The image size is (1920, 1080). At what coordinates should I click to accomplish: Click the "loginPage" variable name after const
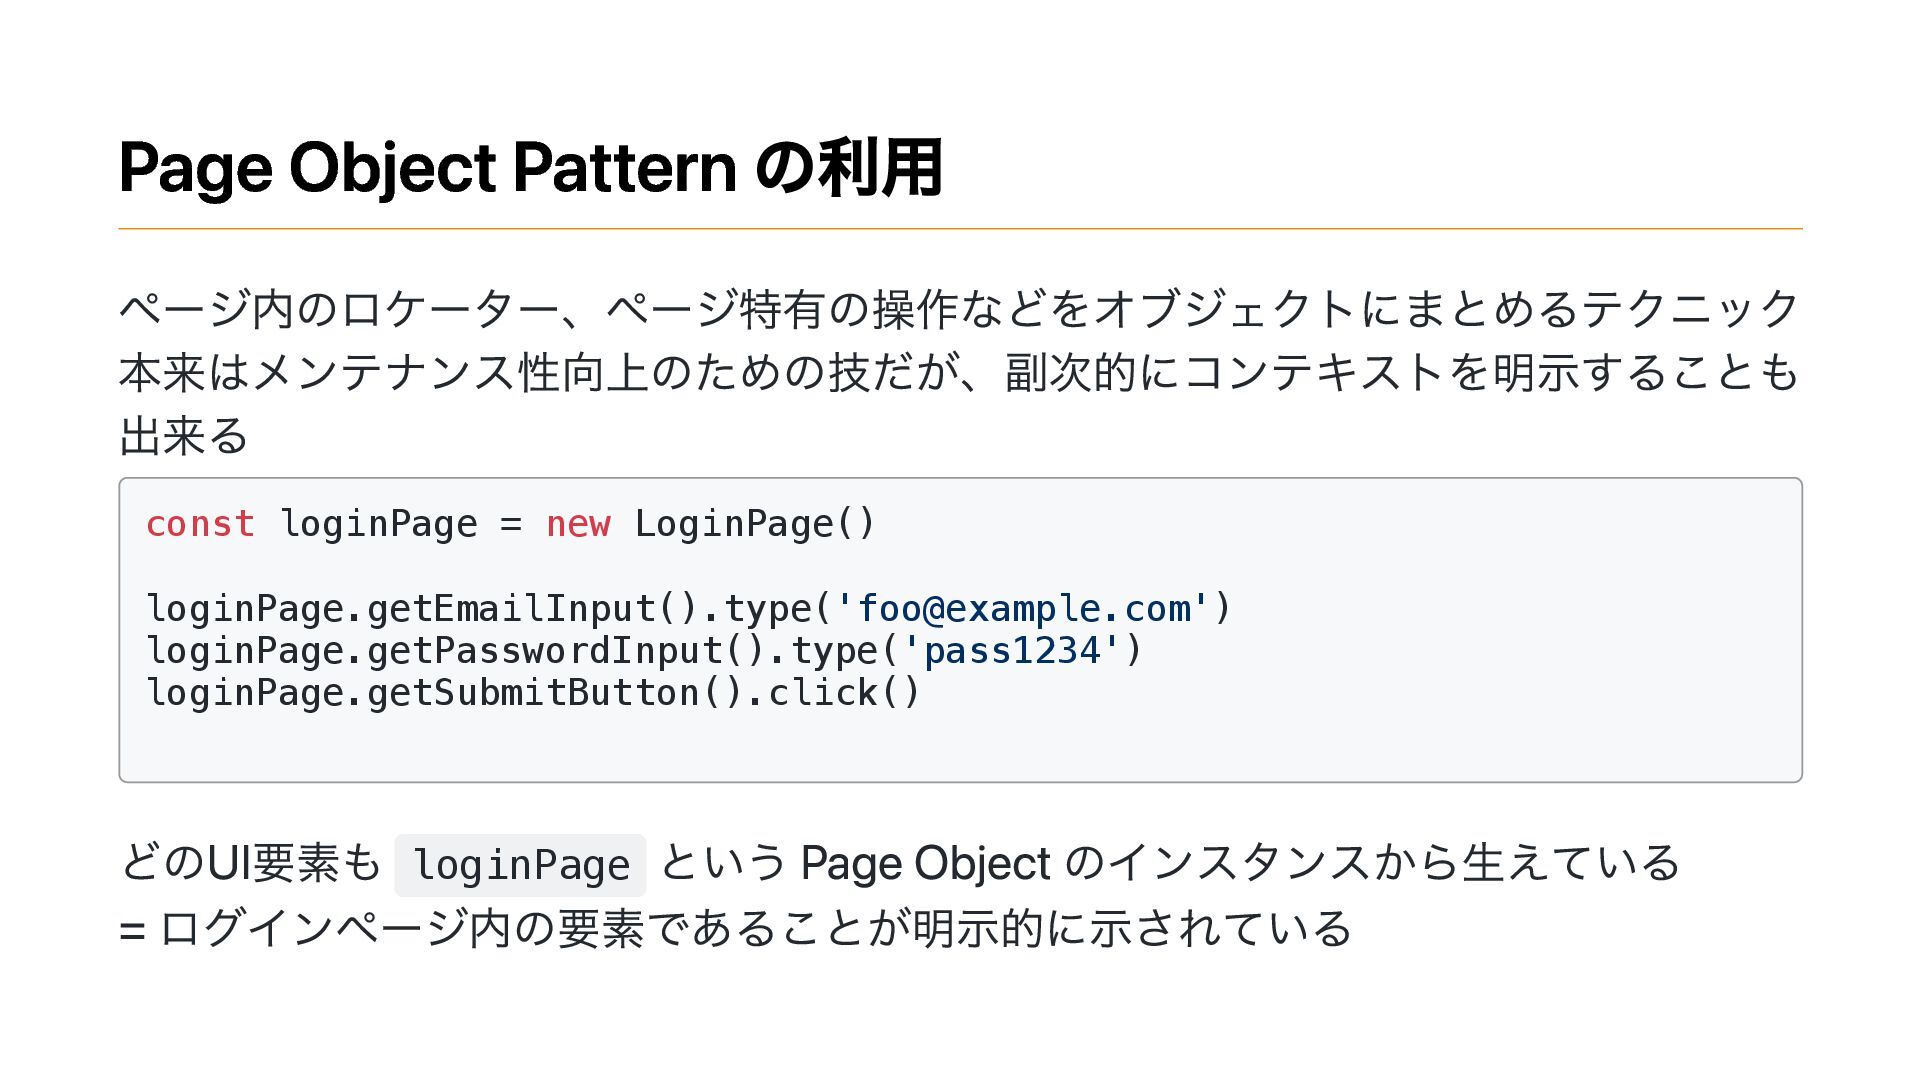(378, 524)
